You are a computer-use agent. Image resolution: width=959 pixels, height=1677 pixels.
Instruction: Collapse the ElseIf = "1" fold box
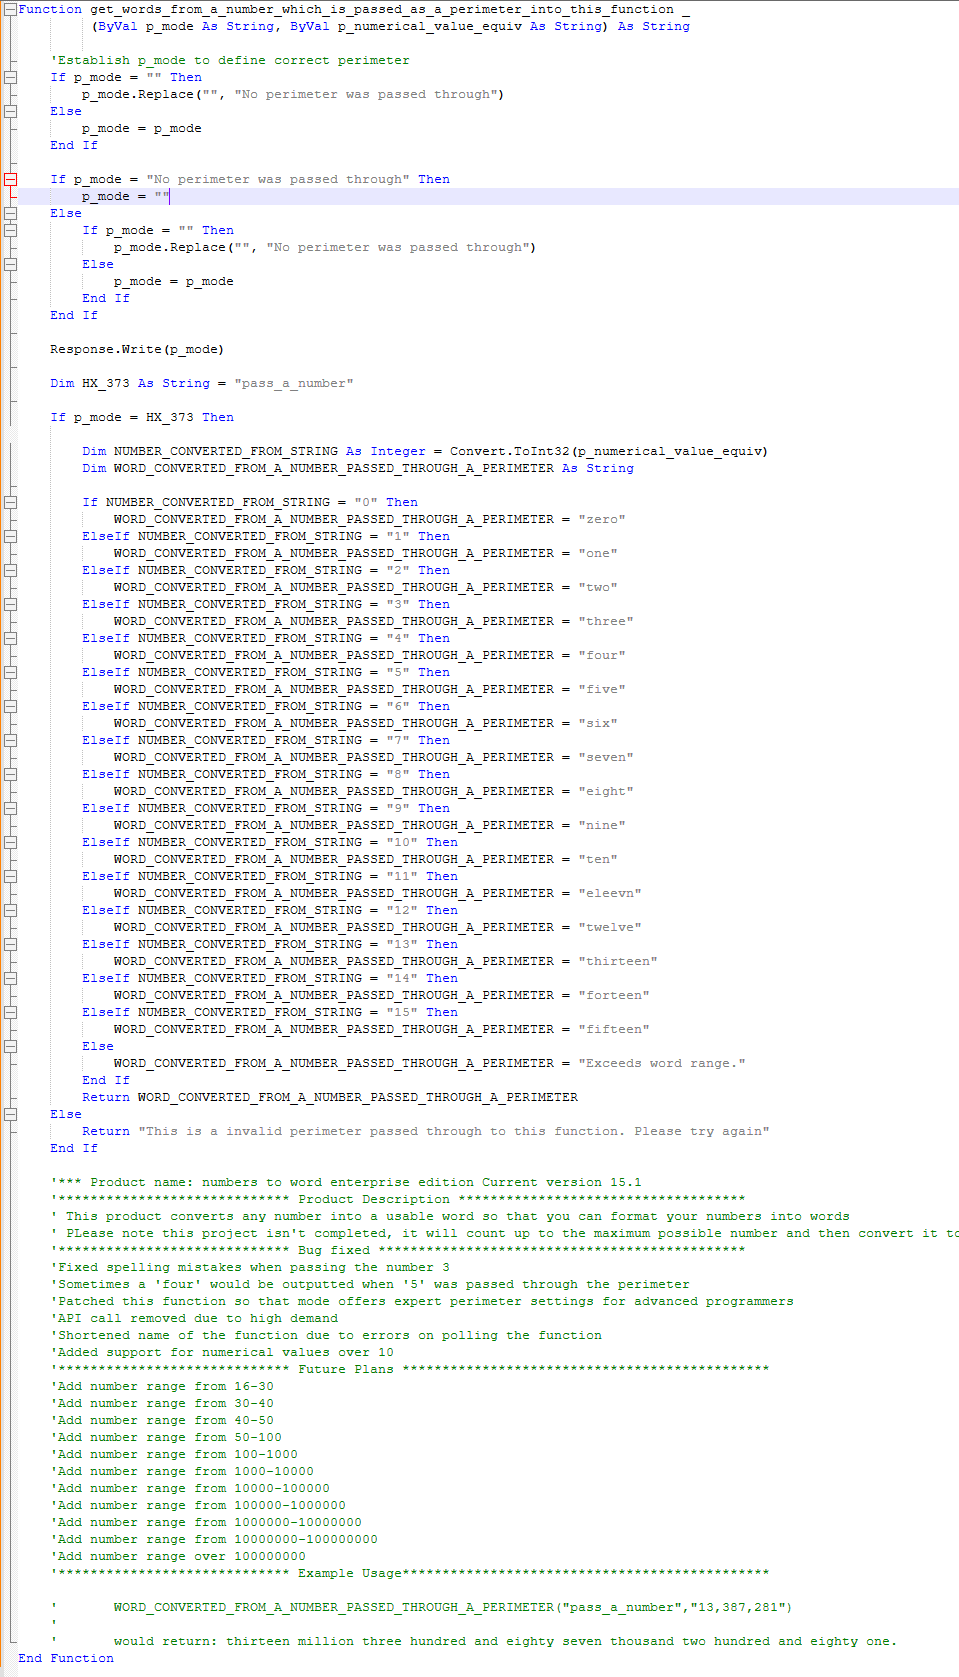[x=10, y=536]
